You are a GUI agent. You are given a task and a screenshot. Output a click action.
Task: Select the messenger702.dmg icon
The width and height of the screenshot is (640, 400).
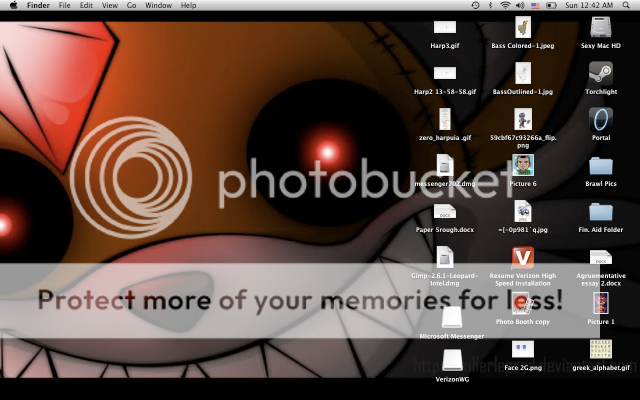coord(445,165)
